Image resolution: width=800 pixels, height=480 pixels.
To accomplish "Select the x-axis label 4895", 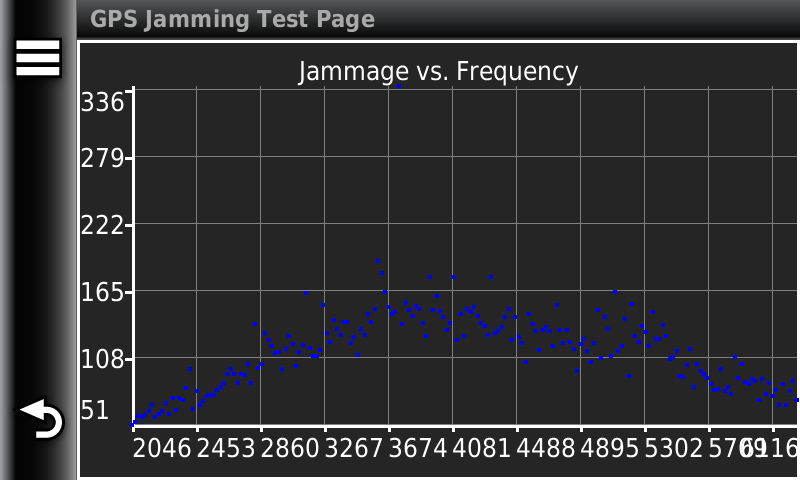I will tap(610, 449).
